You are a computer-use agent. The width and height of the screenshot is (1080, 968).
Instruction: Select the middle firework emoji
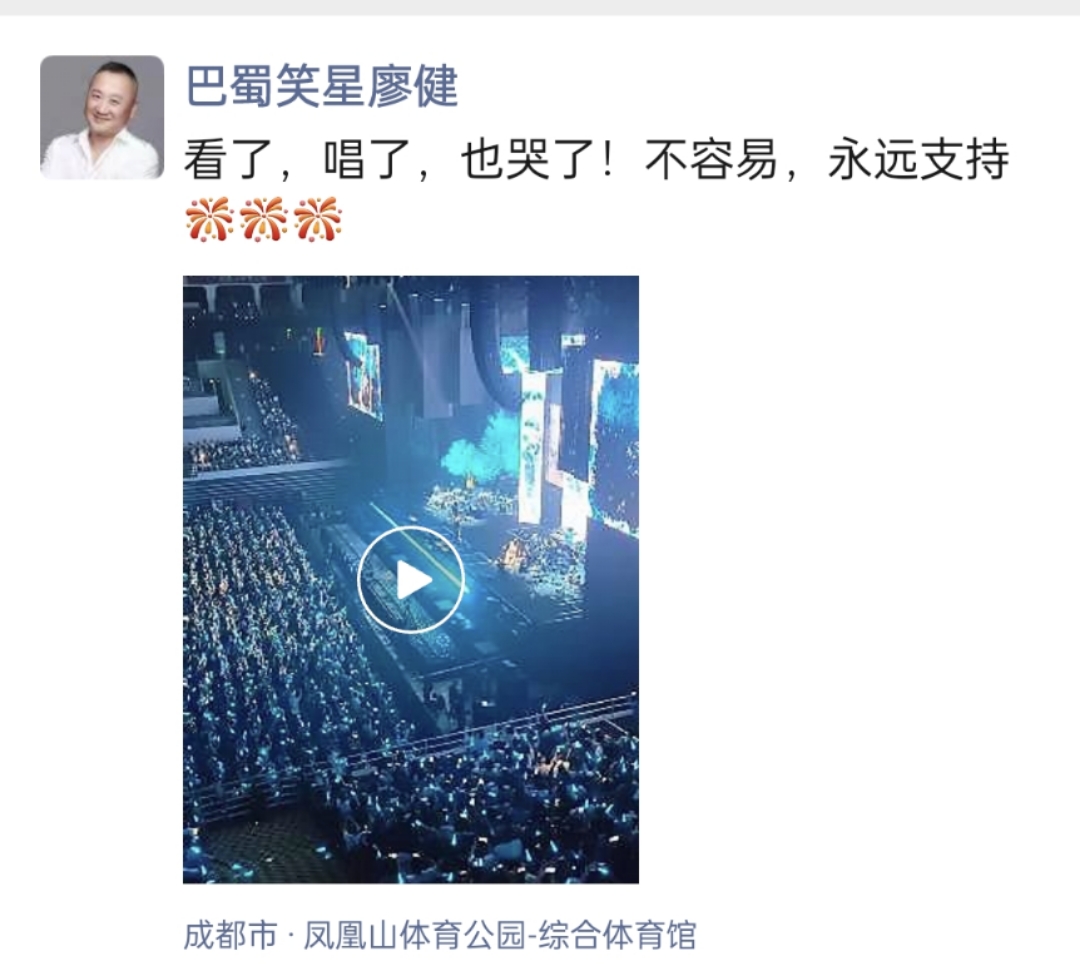(x=264, y=219)
